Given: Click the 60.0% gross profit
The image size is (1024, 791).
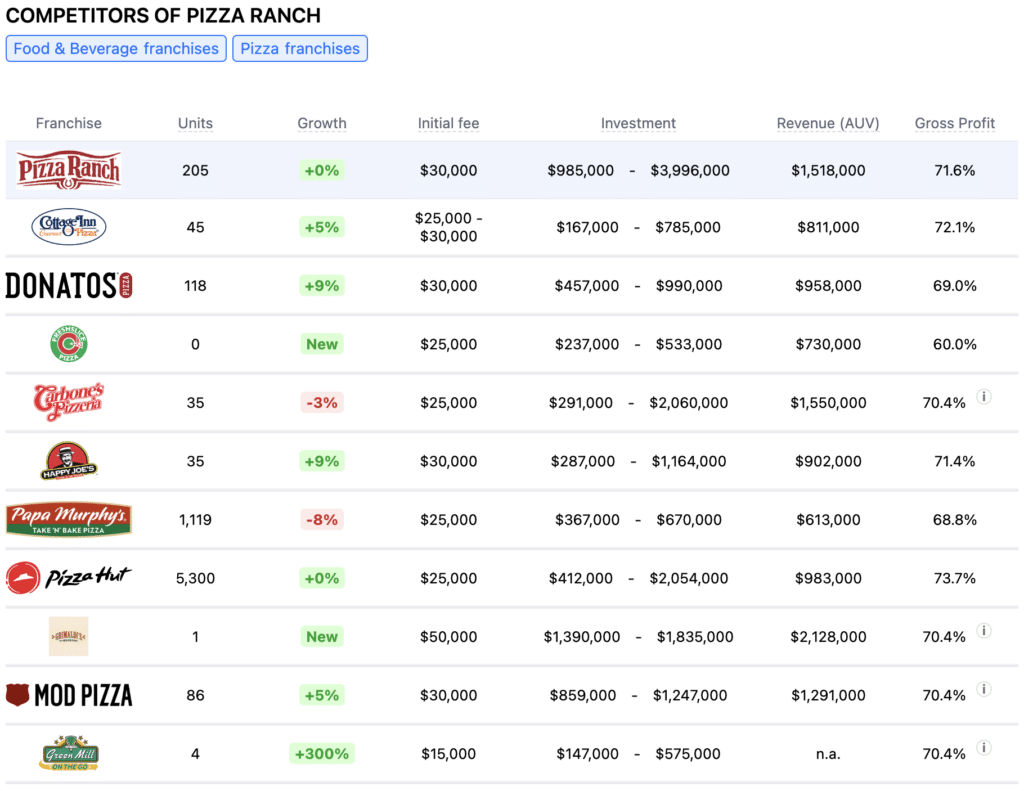Looking at the screenshot, I should tap(955, 344).
